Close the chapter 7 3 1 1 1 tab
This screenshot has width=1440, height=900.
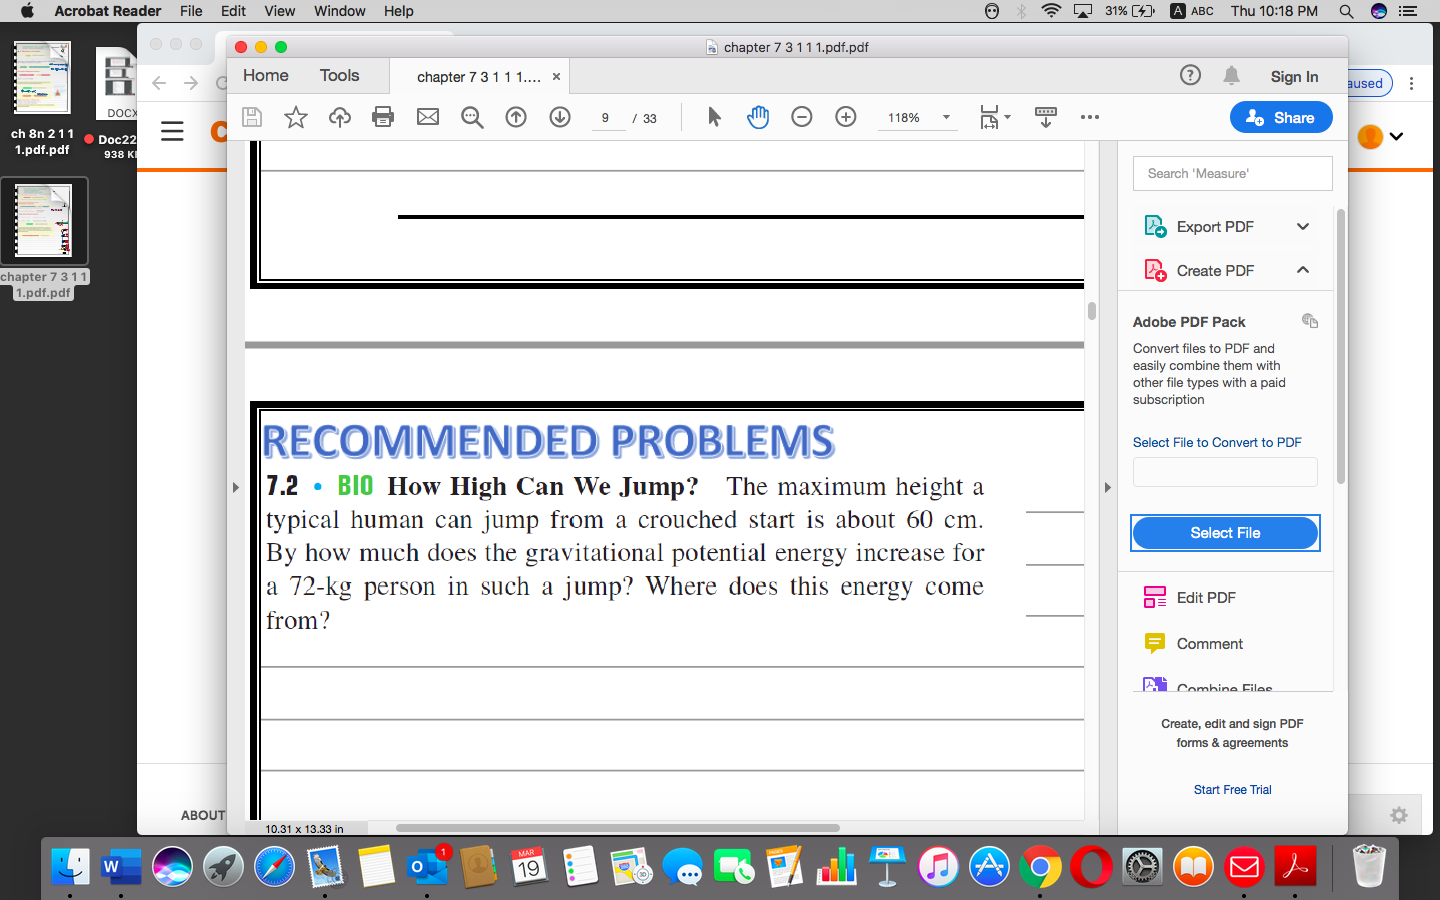557,76
